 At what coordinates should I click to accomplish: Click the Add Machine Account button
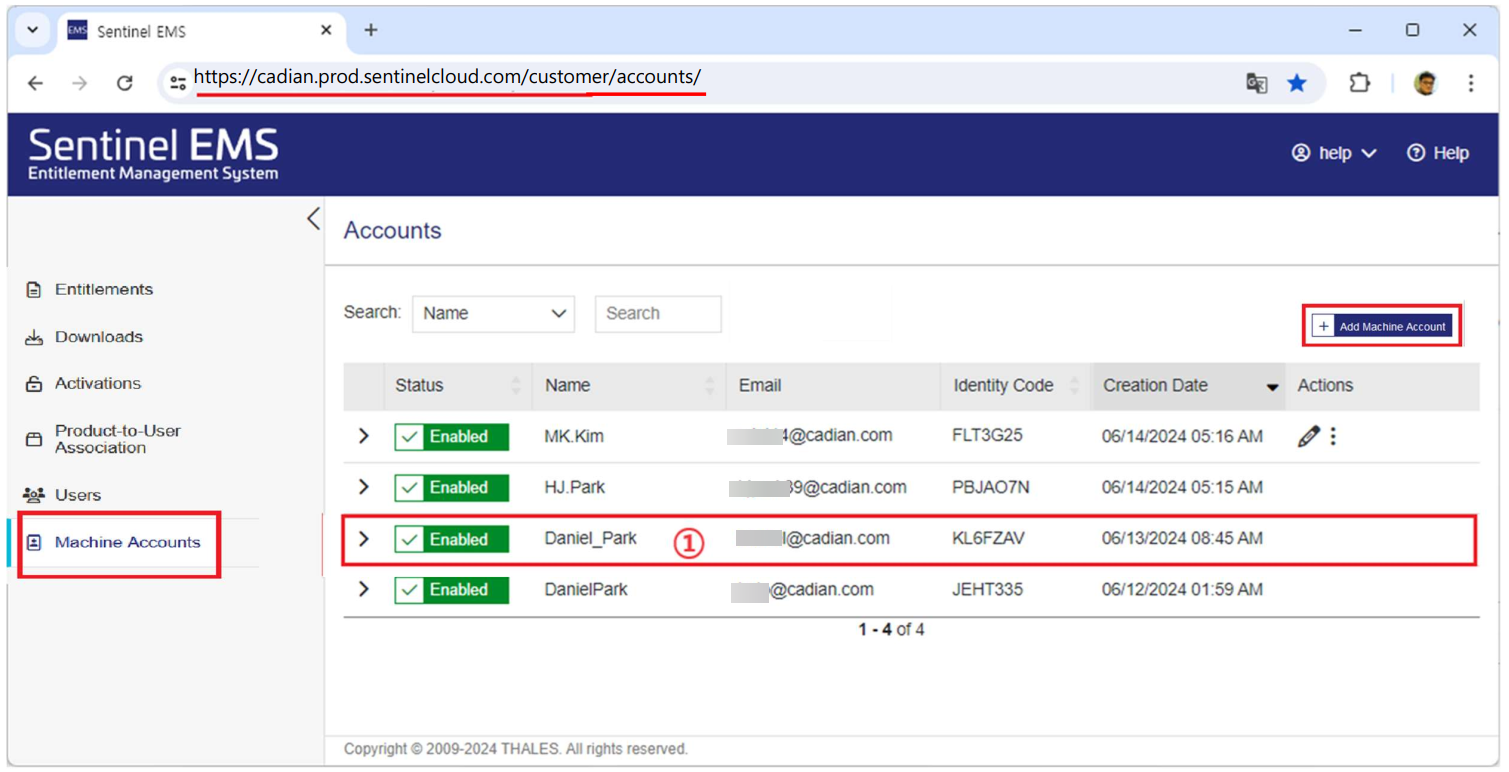1382,326
